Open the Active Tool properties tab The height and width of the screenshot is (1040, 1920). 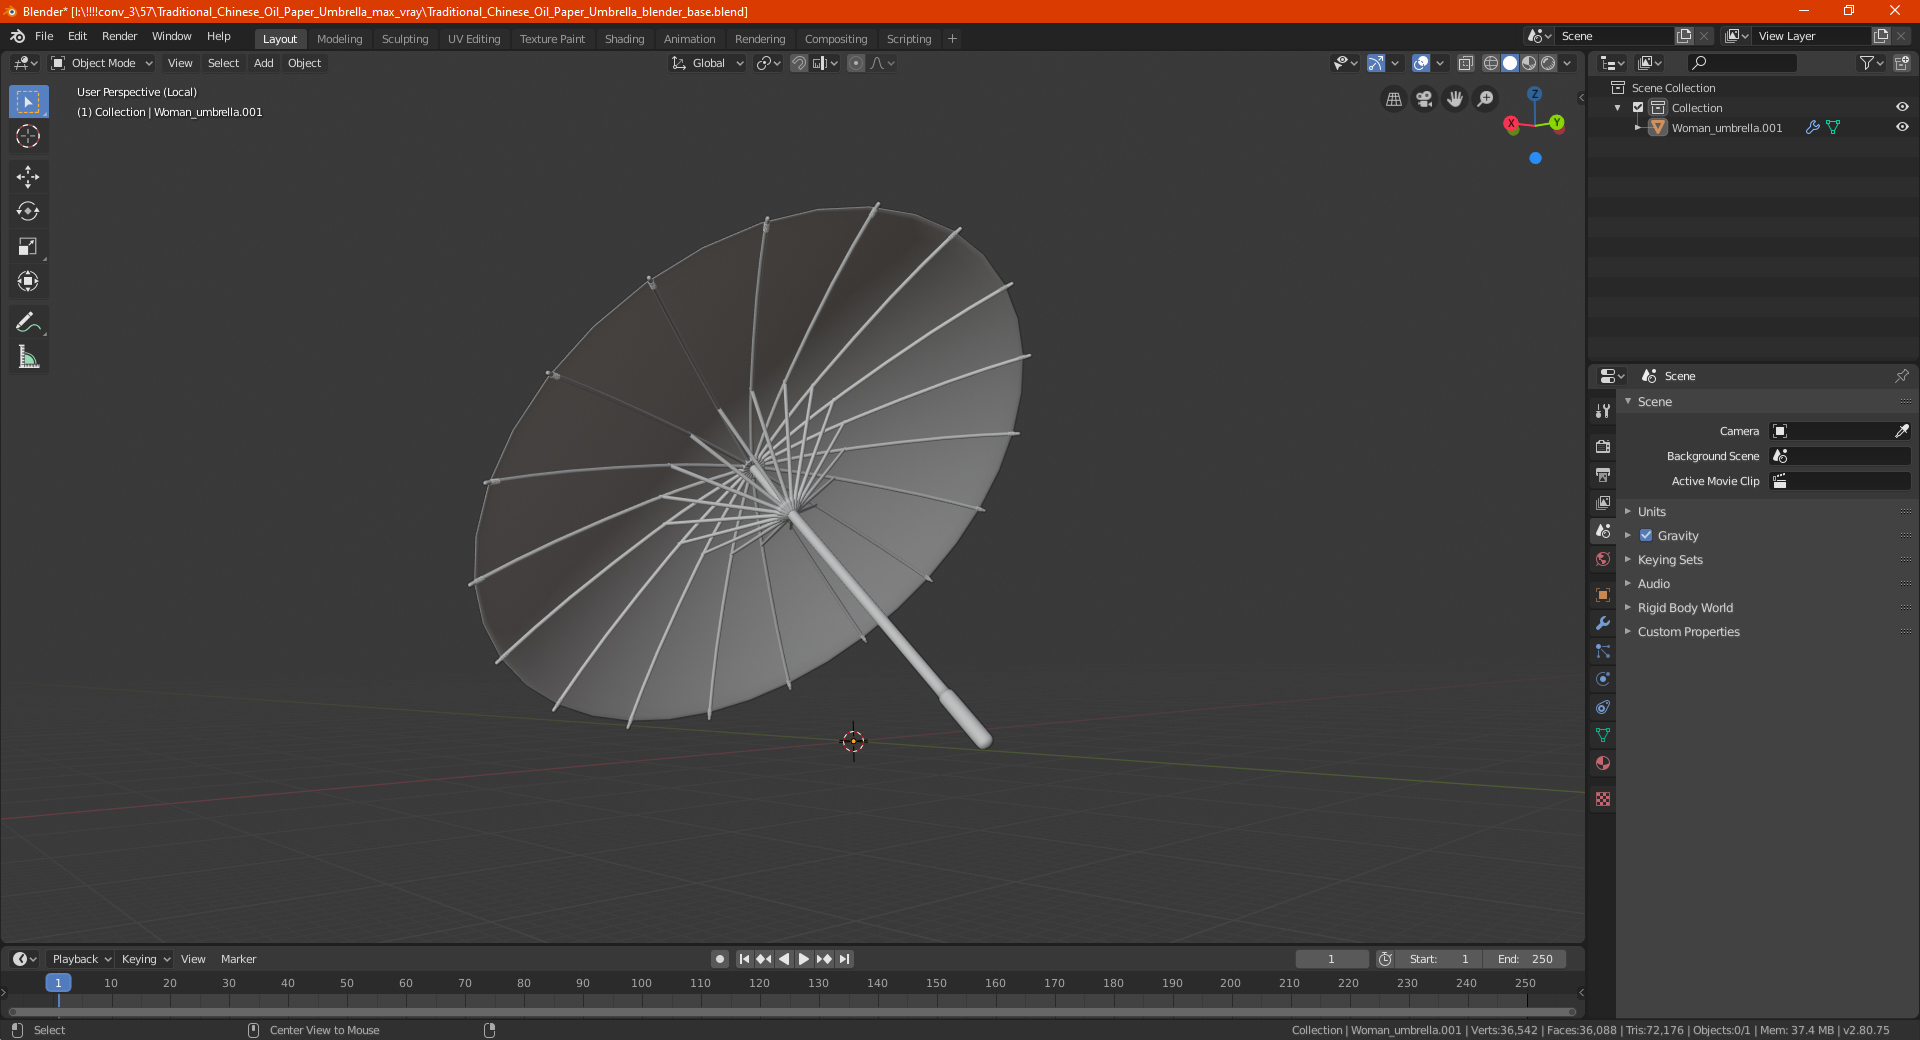click(x=1603, y=411)
